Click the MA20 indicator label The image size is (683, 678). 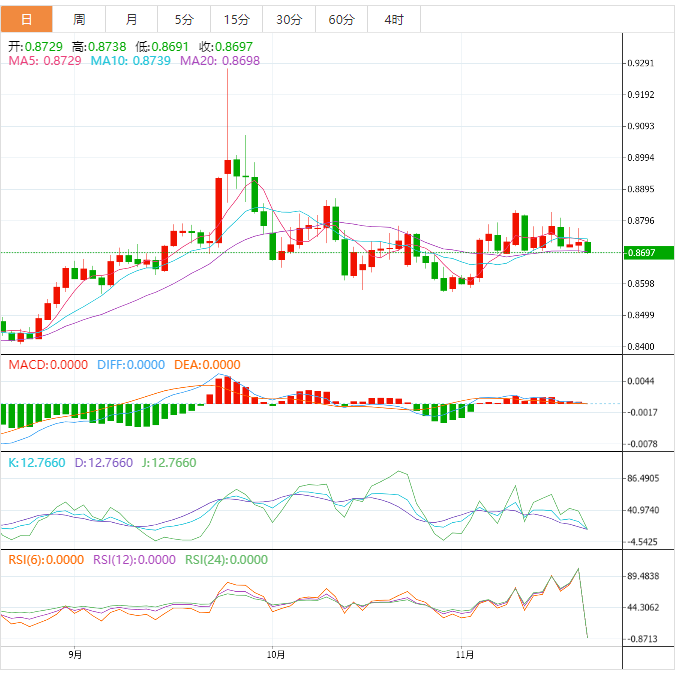(219, 61)
